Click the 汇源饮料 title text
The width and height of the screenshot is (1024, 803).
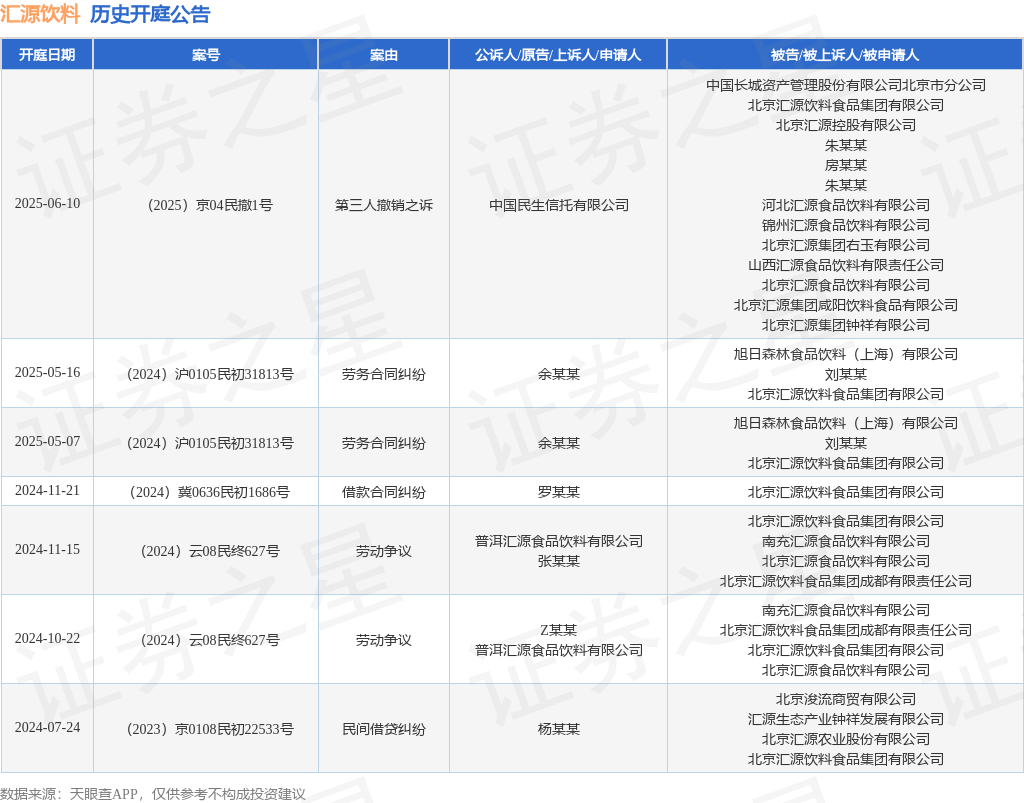(40, 14)
